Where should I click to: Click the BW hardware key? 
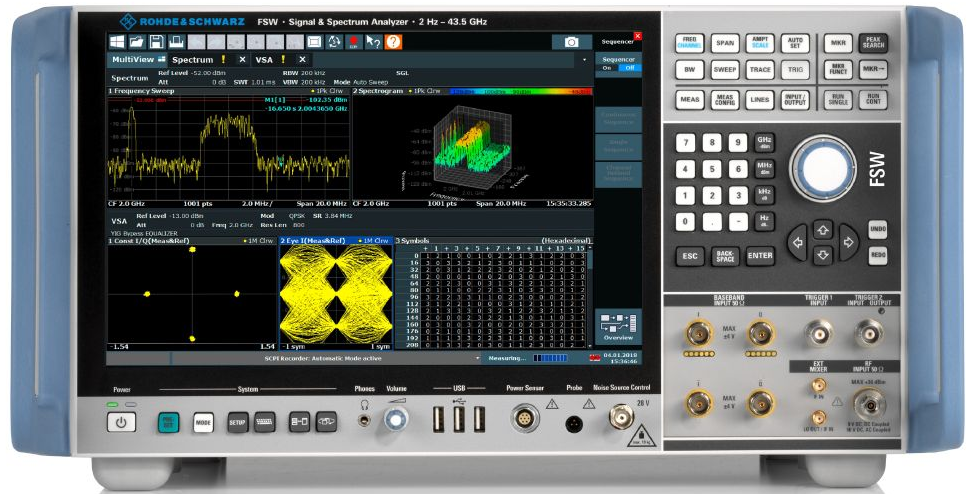[x=689, y=70]
